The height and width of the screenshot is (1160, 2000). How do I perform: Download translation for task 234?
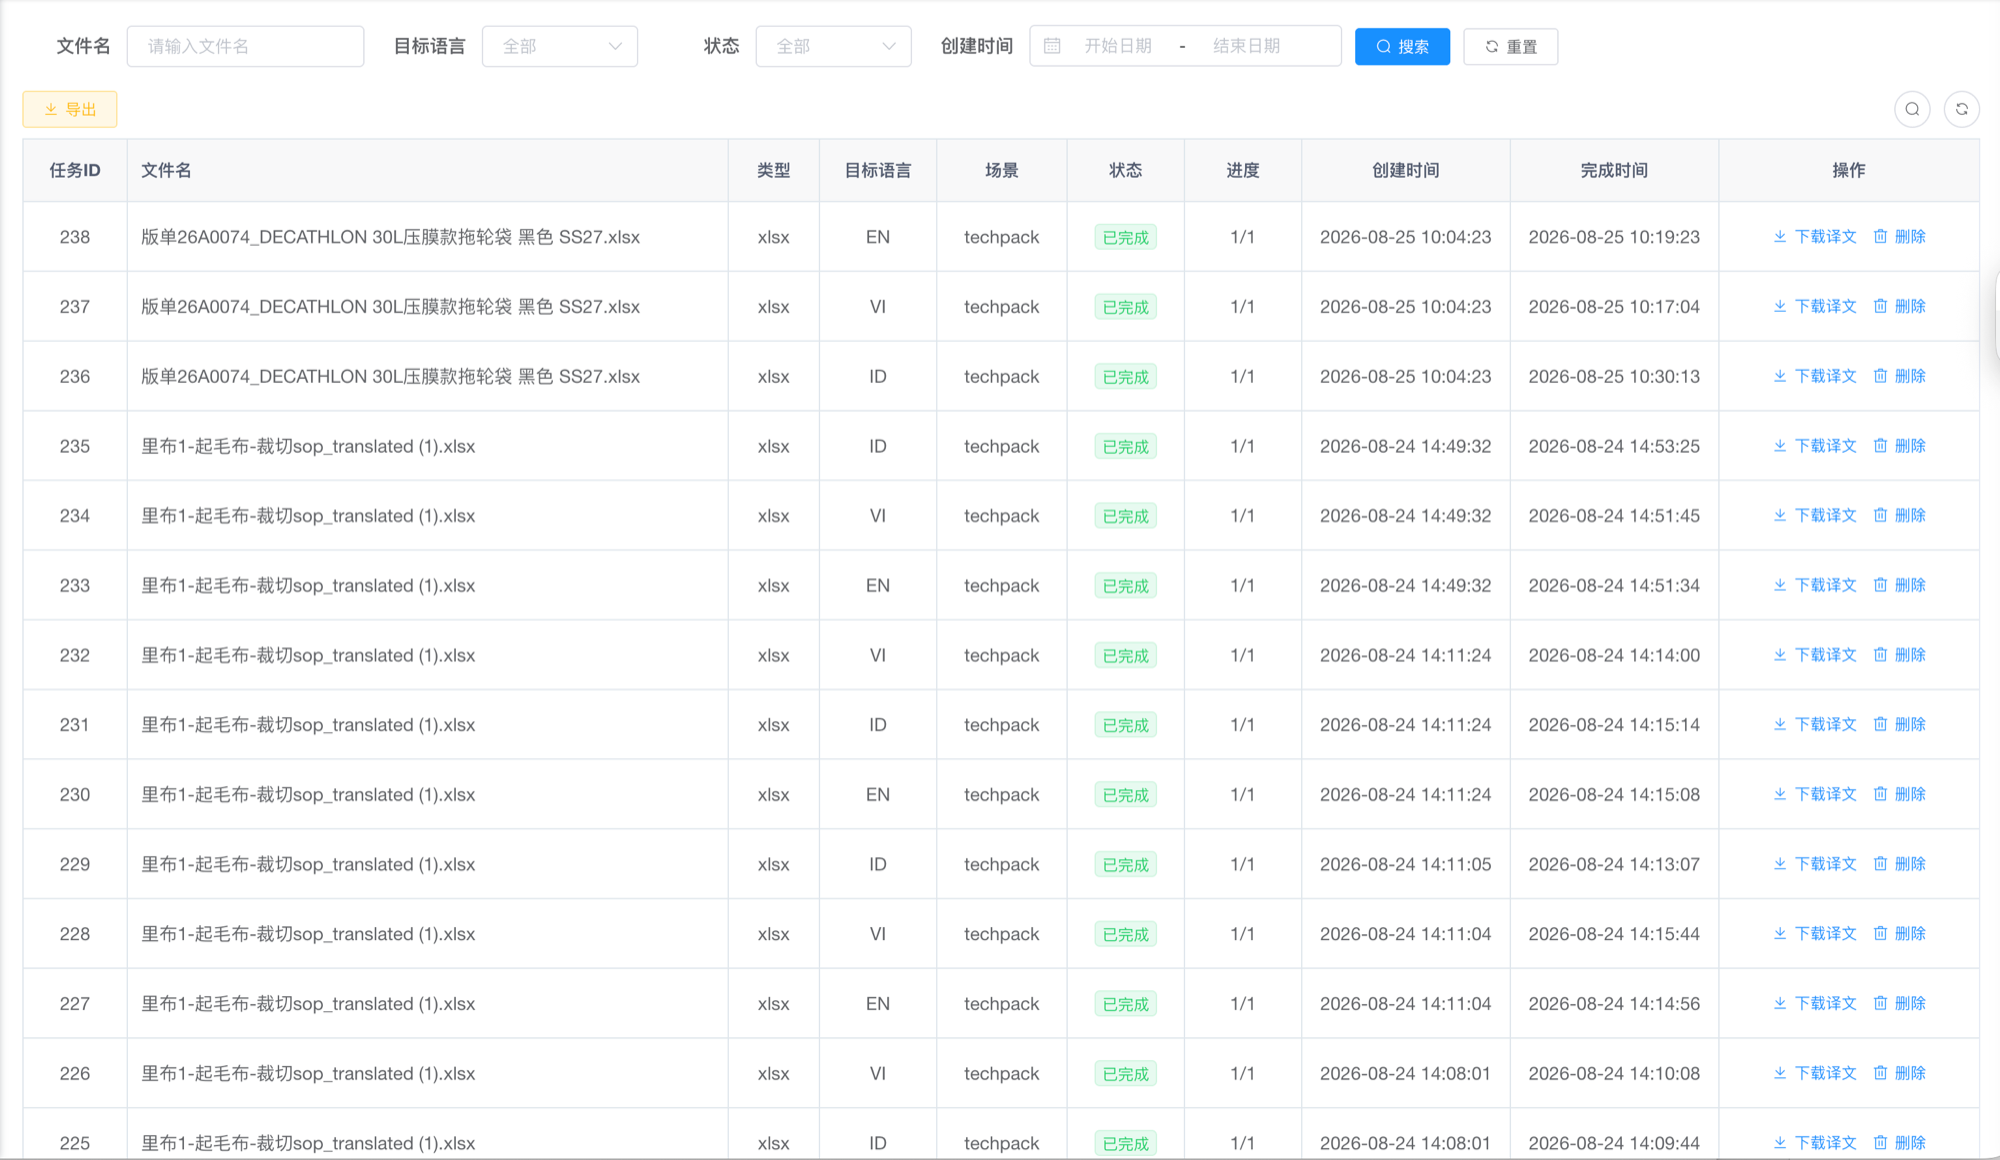1814,516
